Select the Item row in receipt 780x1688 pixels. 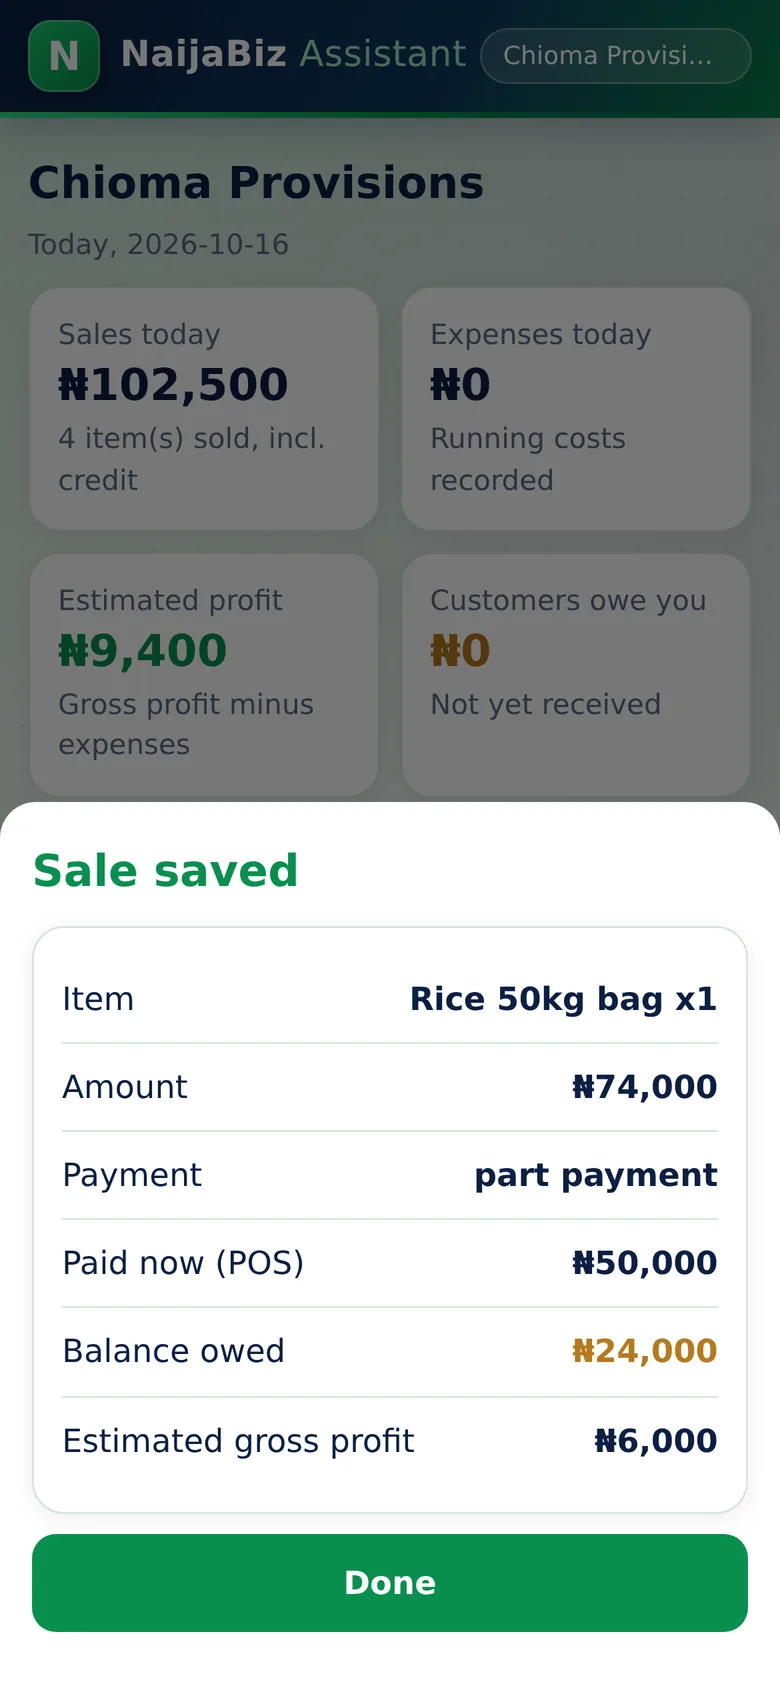(390, 999)
